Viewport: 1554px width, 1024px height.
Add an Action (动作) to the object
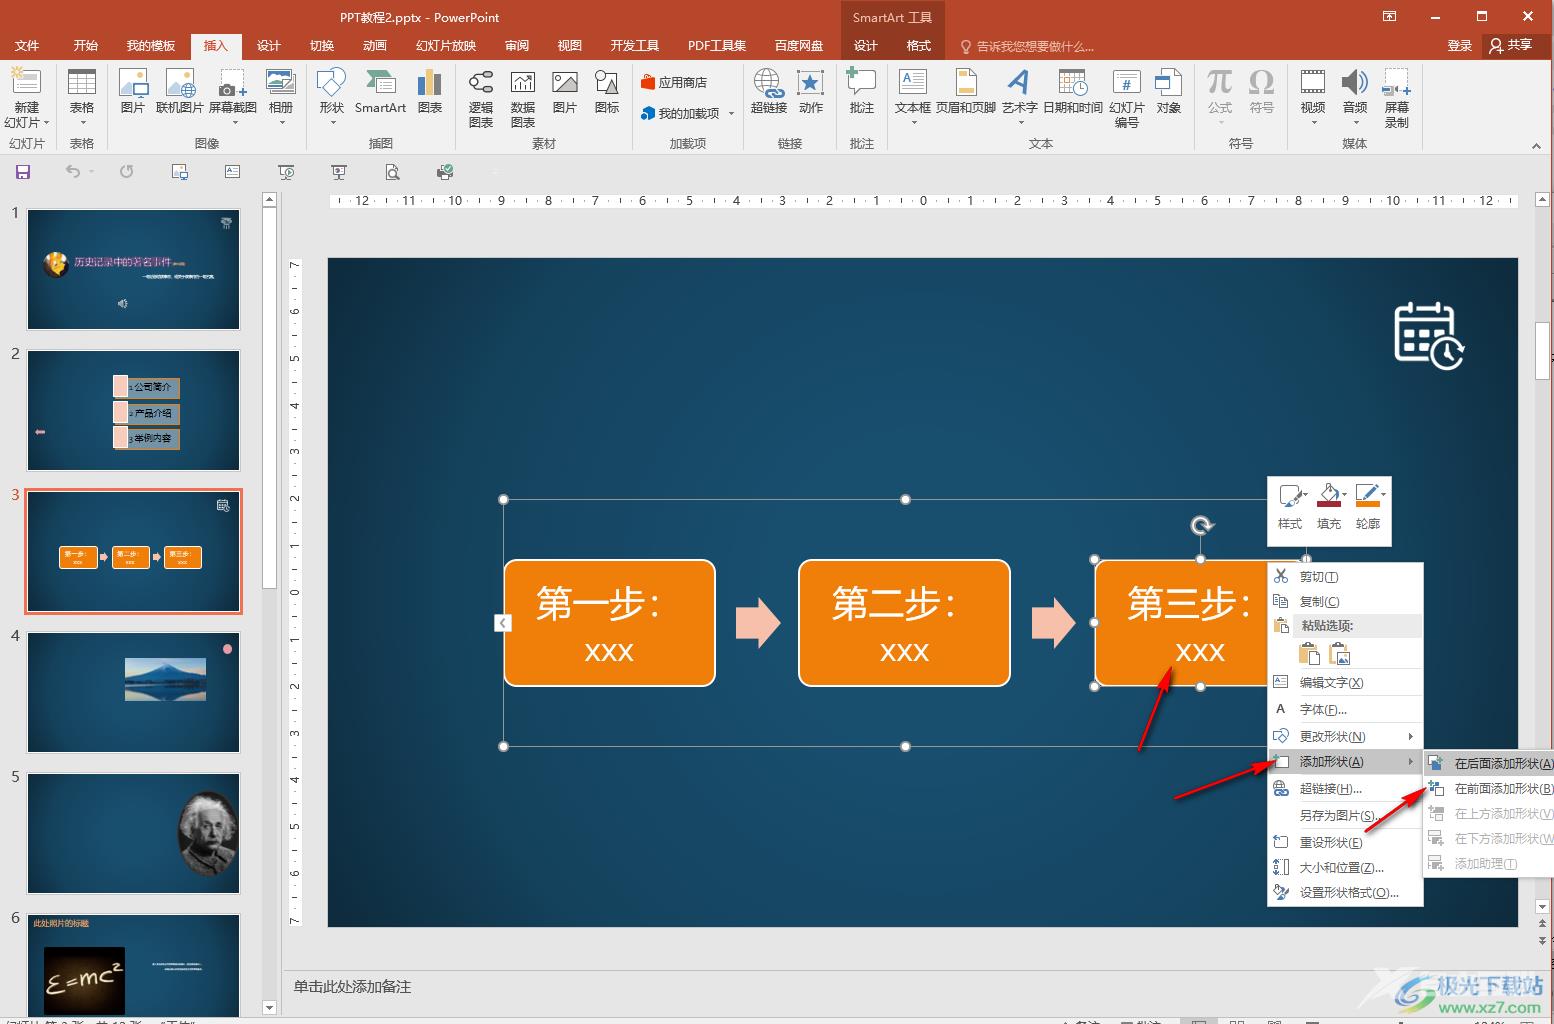[x=811, y=92]
